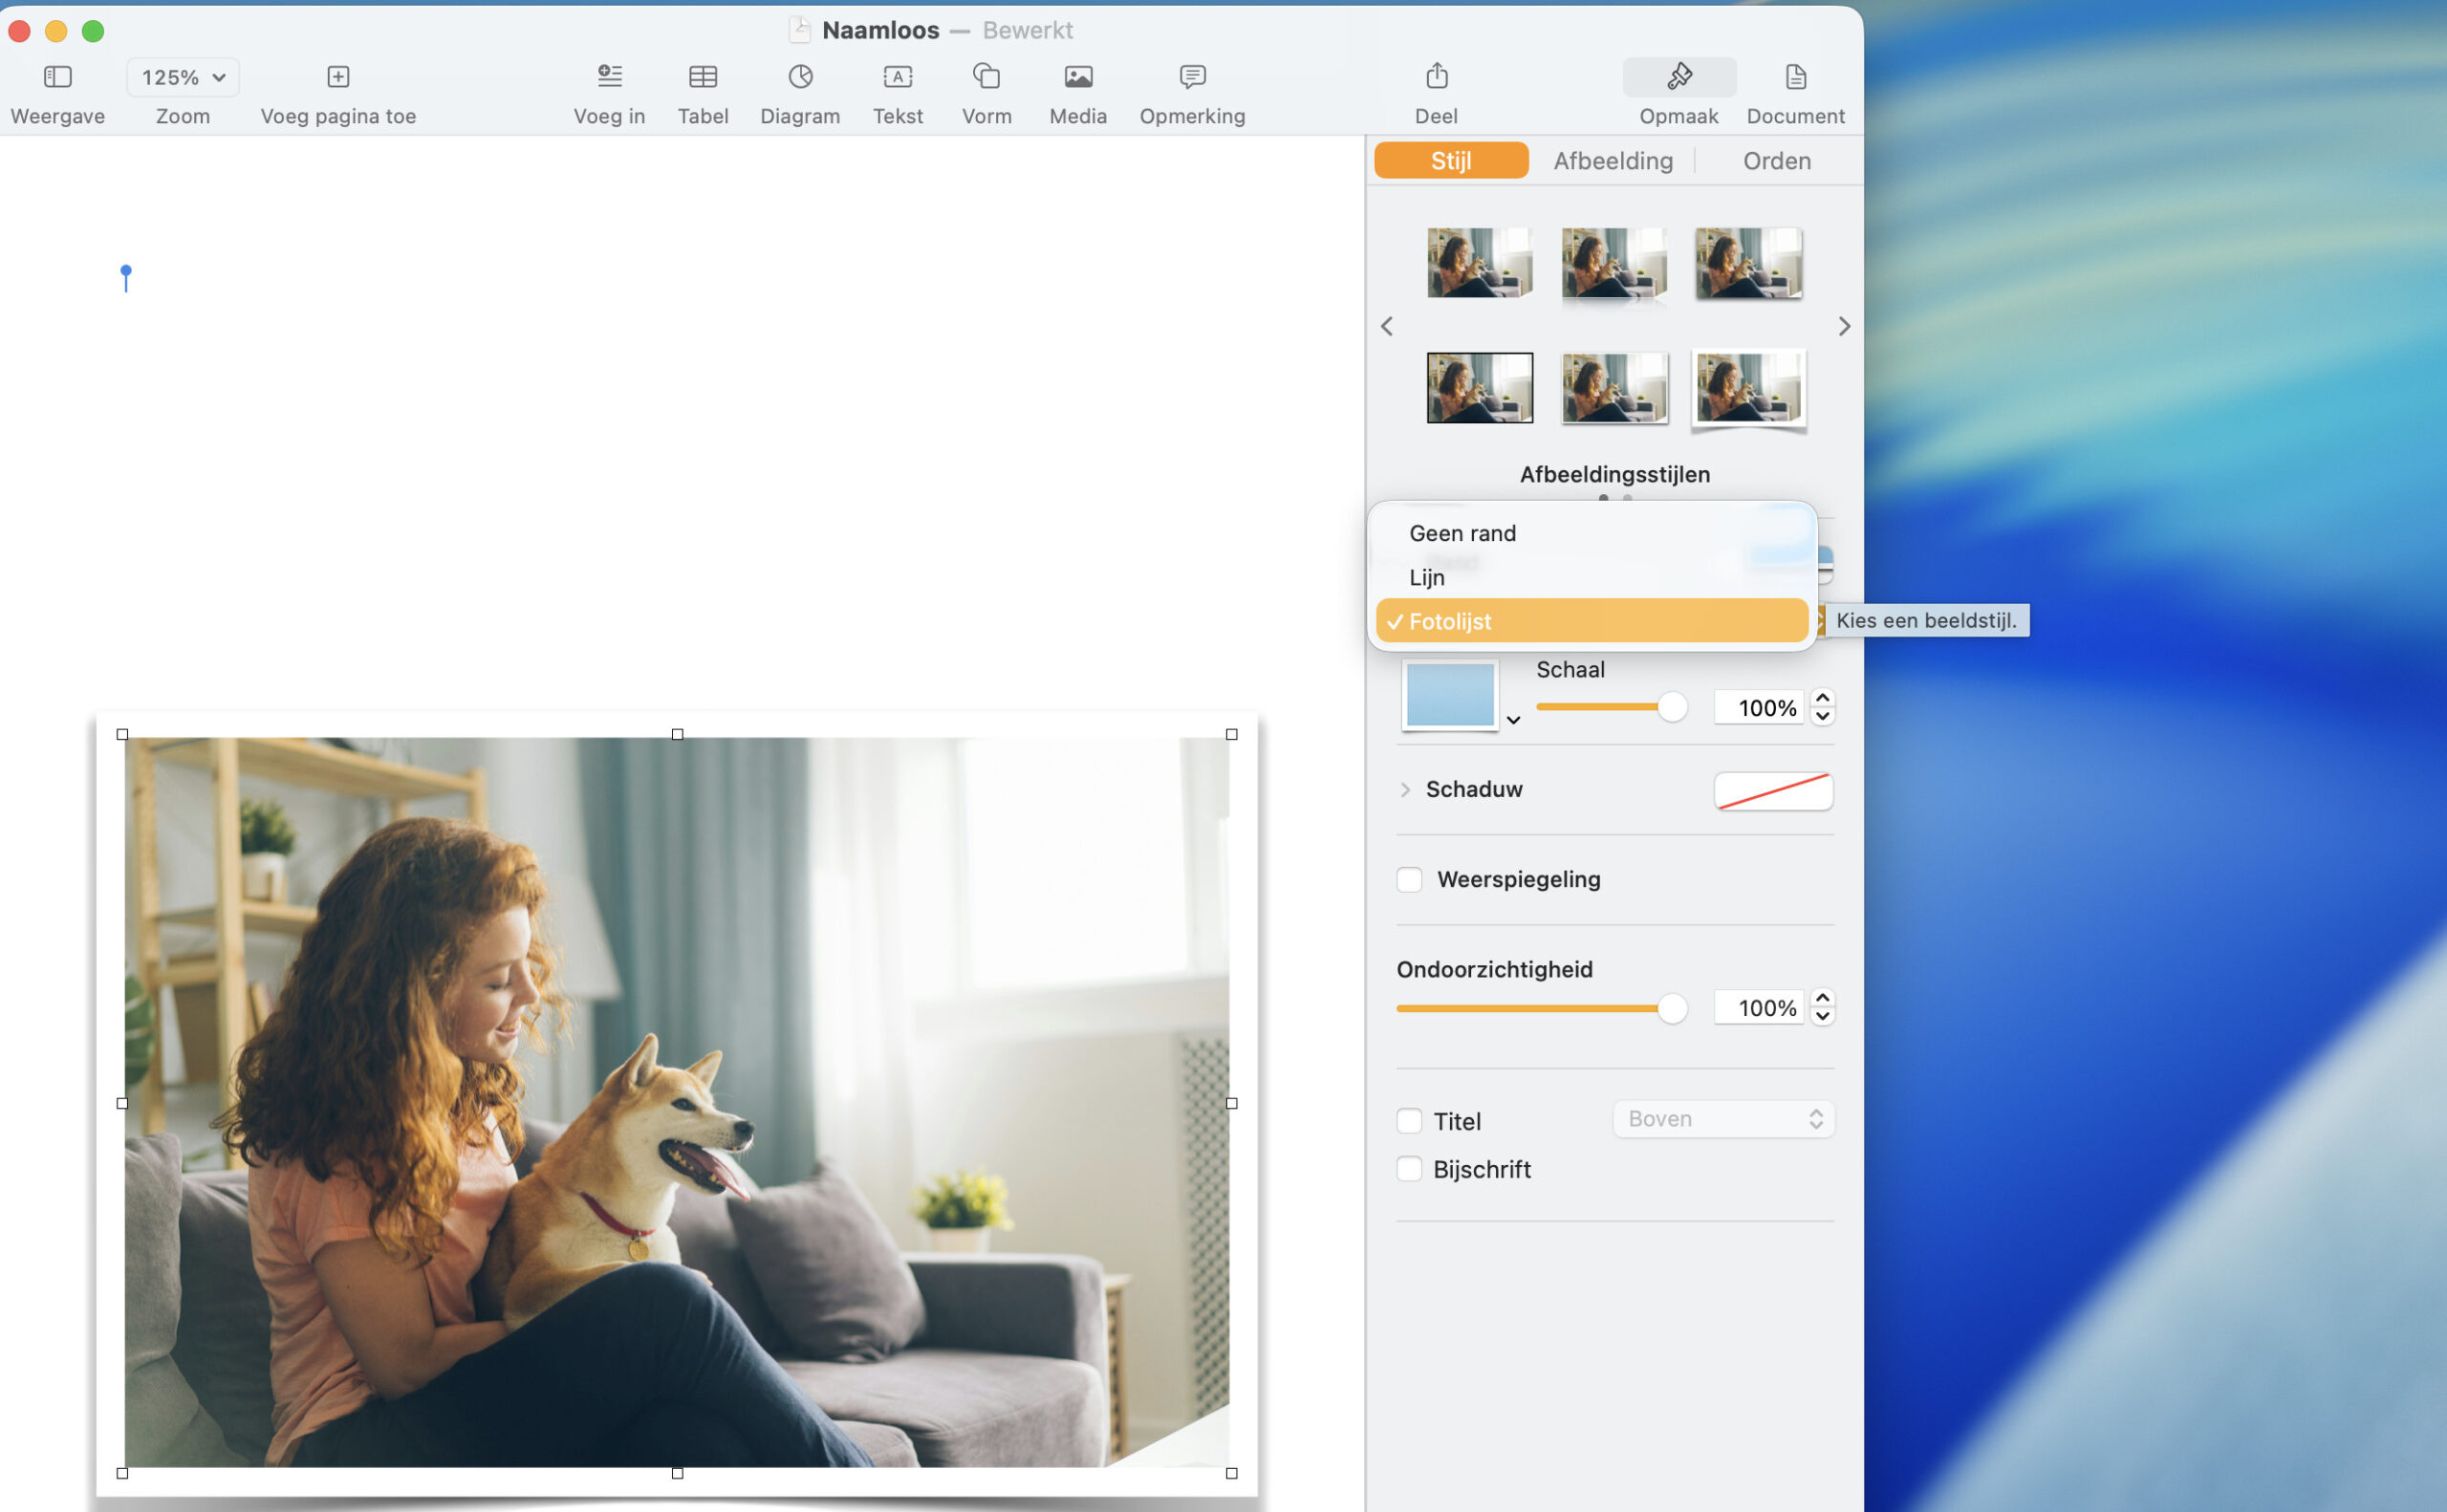Click the Media toolbar icon
The width and height of the screenshot is (2447, 1512).
coord(1077,77)
